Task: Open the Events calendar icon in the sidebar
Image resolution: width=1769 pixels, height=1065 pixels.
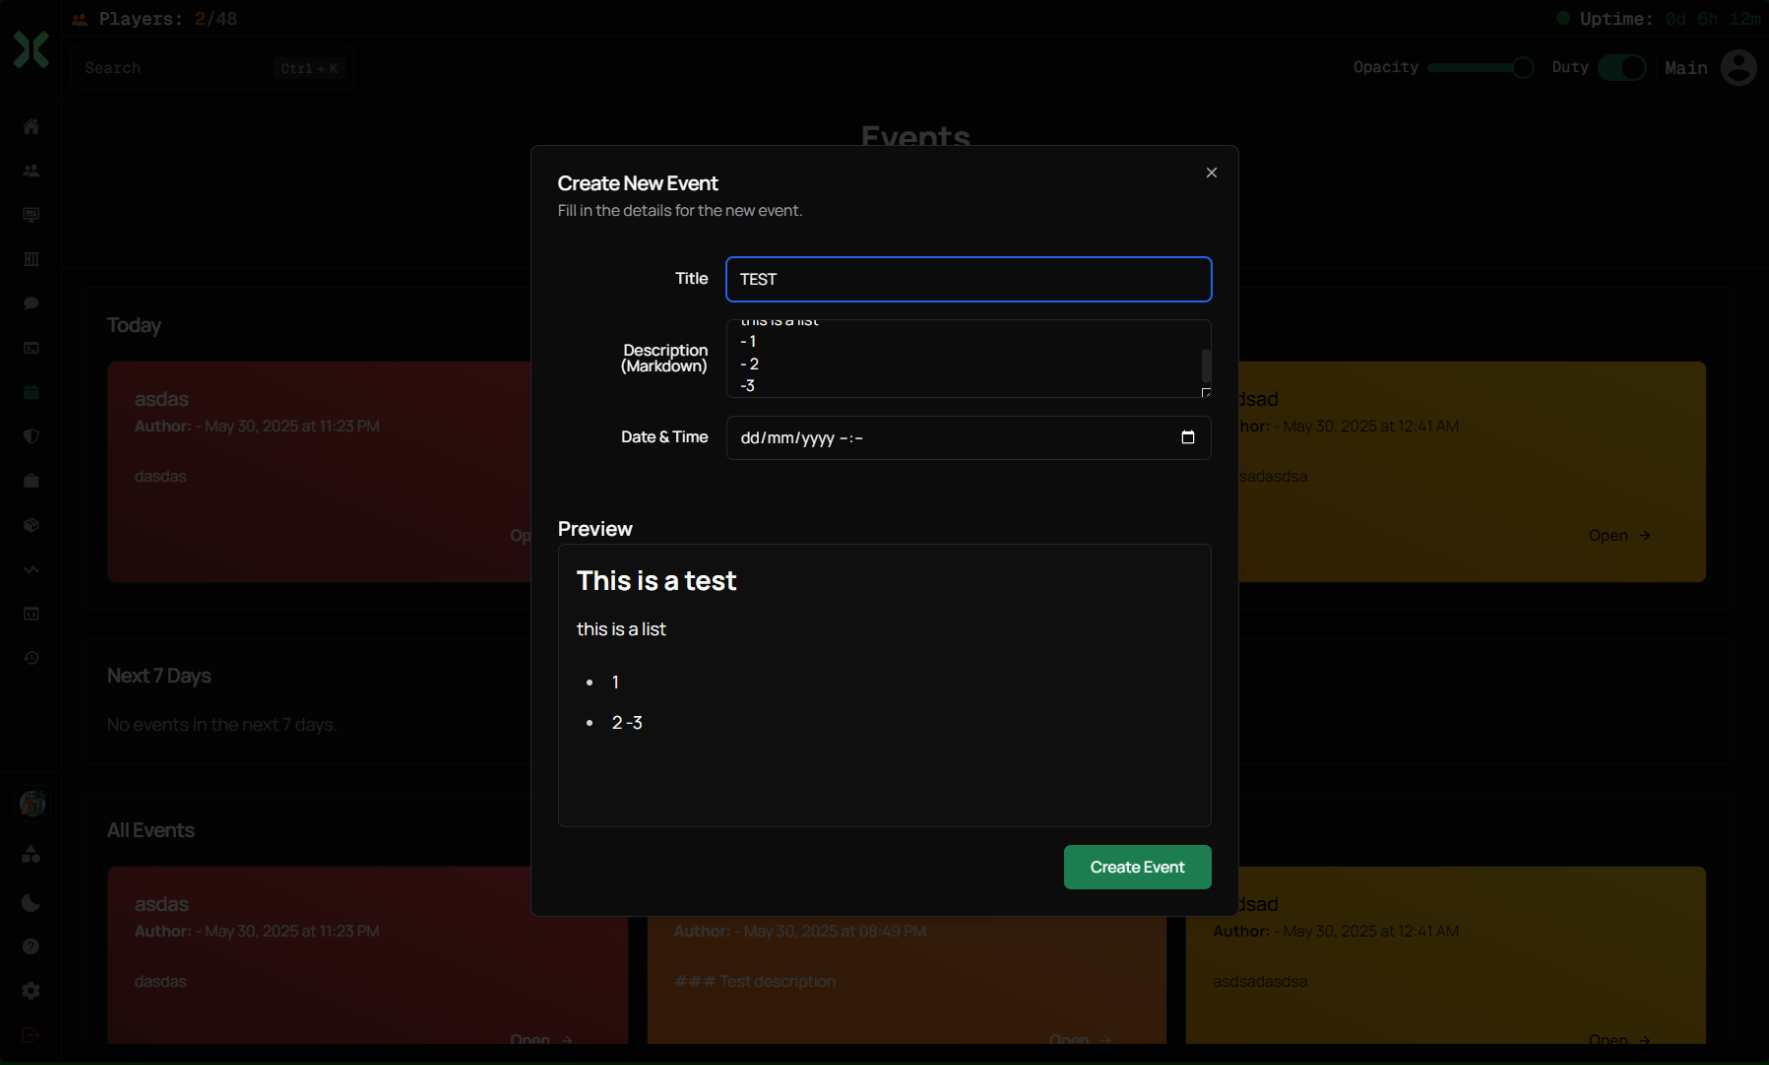Action: [x=31, y=392]
